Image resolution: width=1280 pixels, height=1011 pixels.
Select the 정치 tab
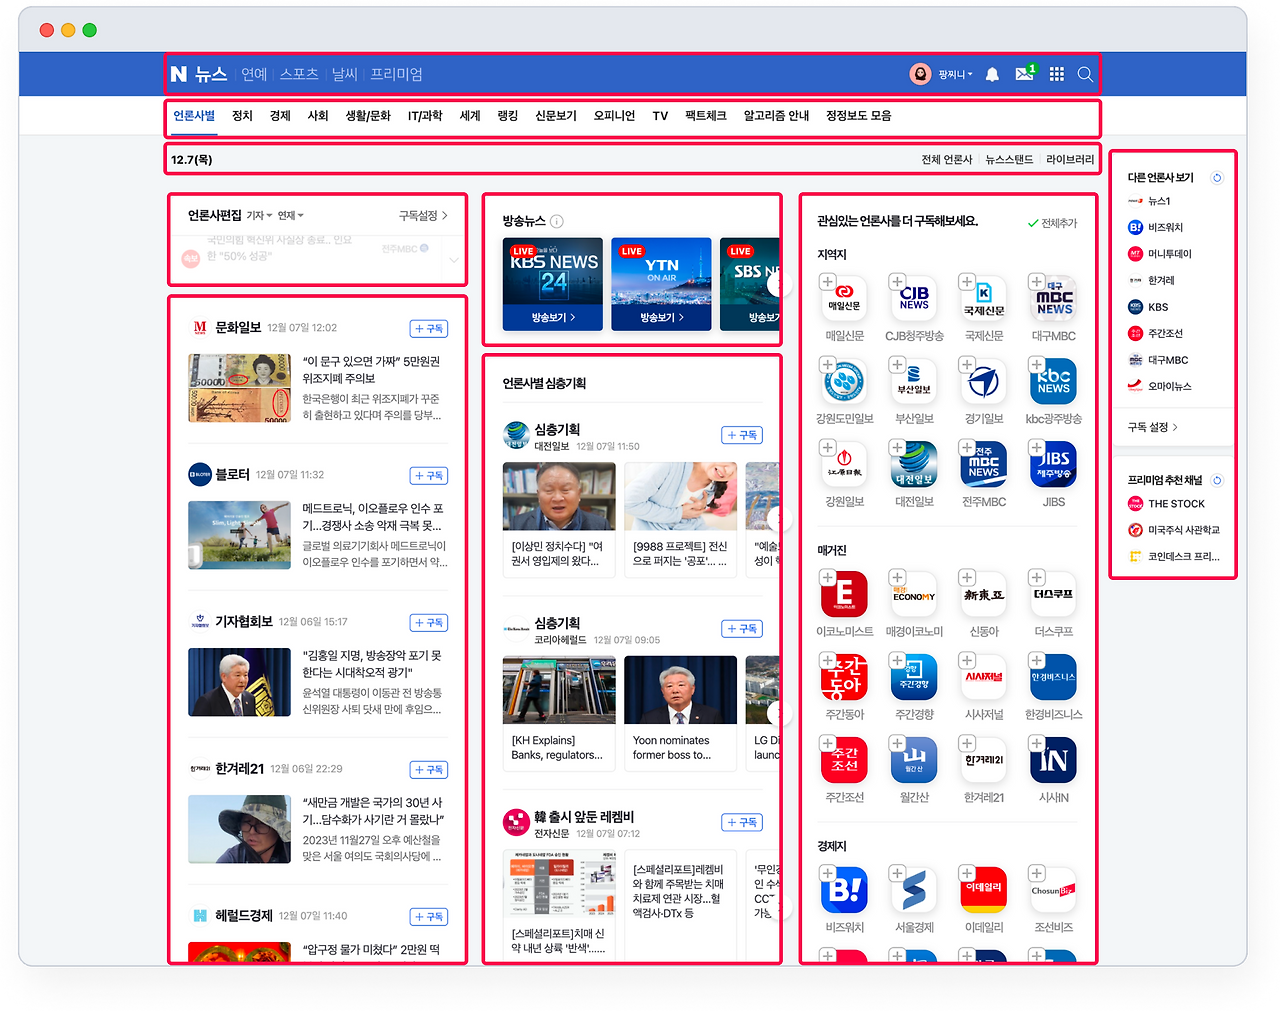(242, 116)
